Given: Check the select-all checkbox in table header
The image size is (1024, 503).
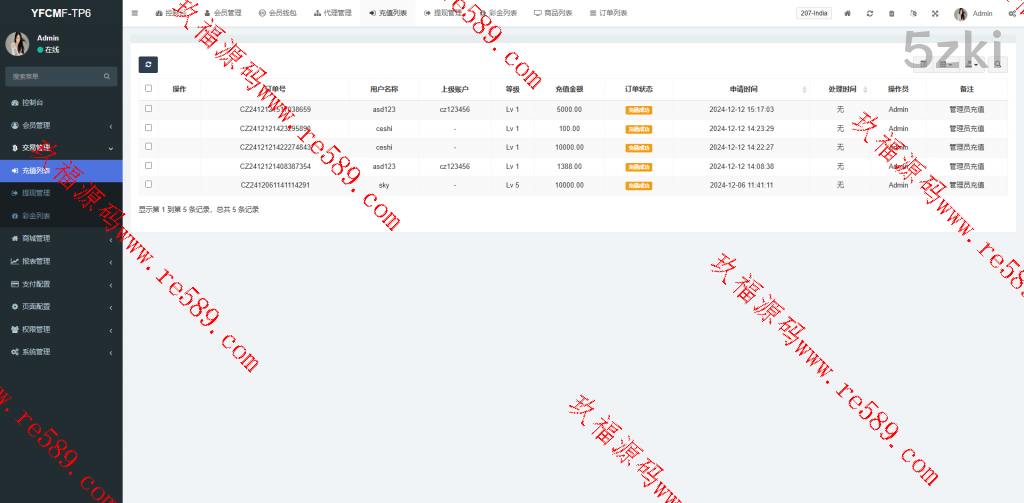Looking at the screenshot, I should pyautogui.click(x=149, y=89).
